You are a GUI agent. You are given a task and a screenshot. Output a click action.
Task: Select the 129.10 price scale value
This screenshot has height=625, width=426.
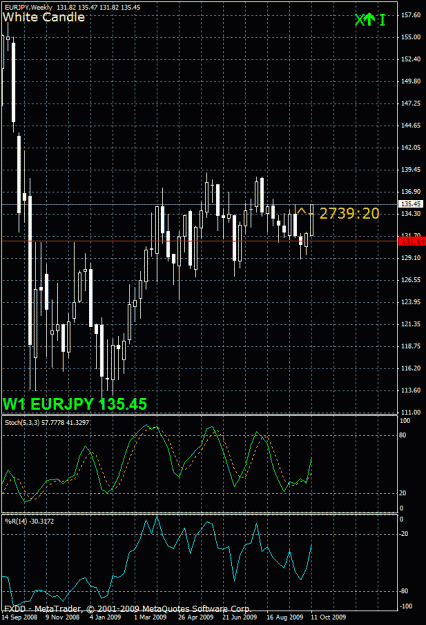coord(411,258)
